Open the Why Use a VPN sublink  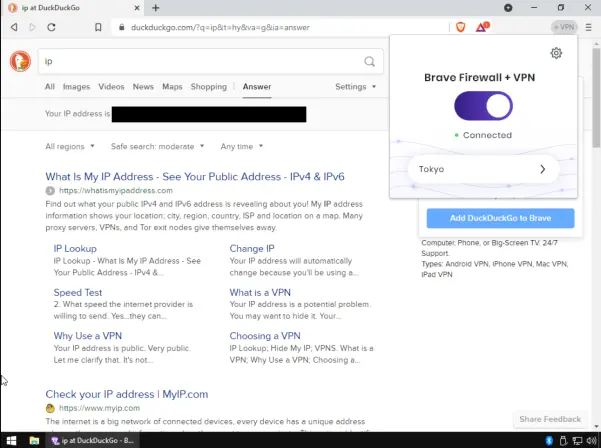coord(87,336)
